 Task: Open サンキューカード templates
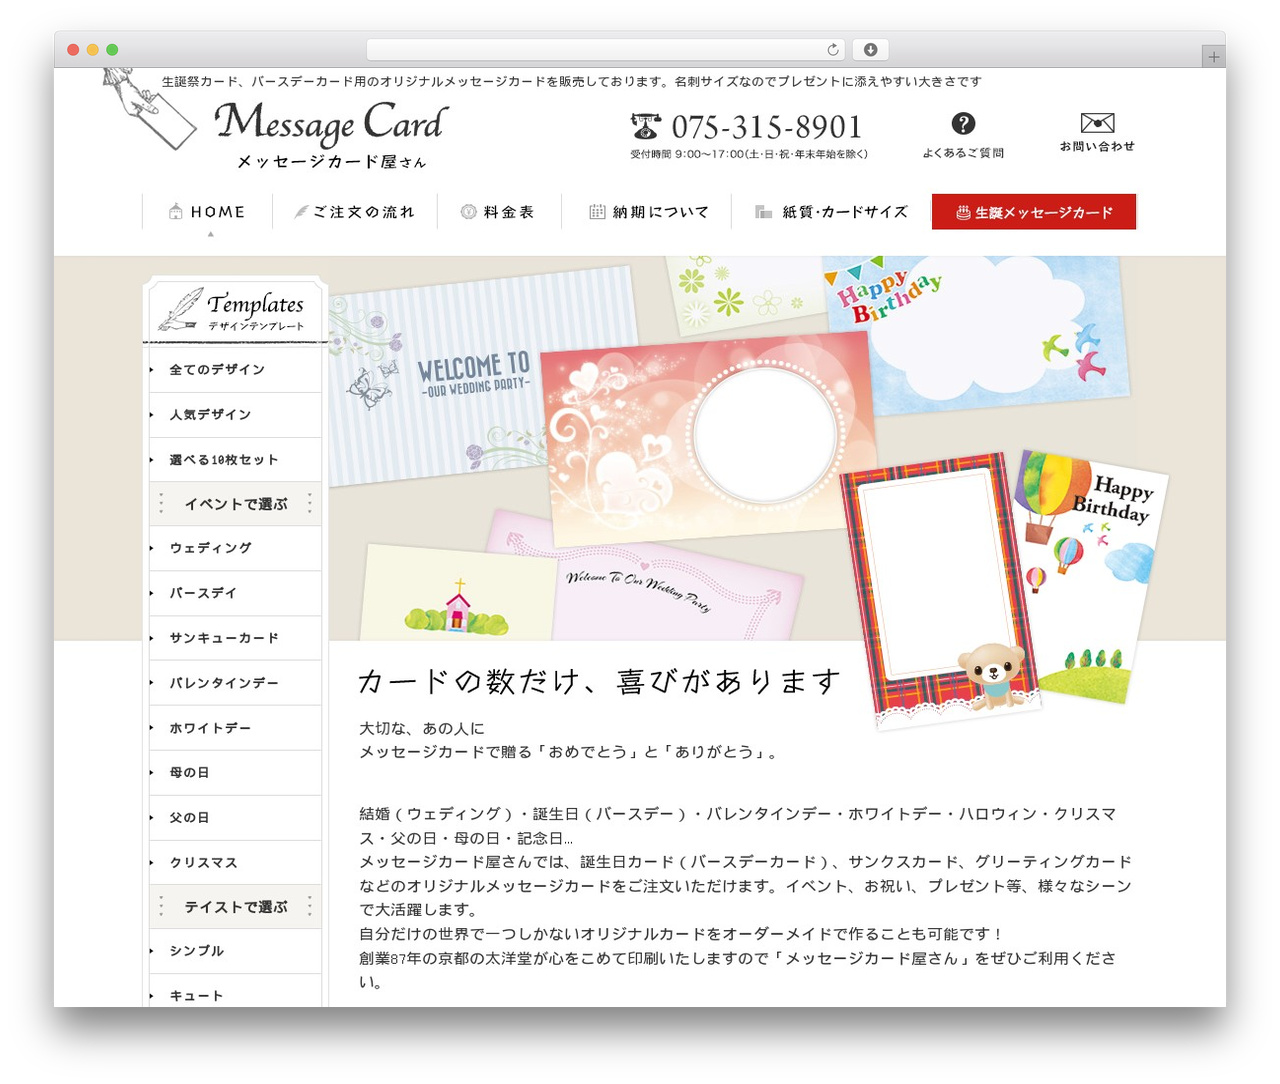click(x=235, y=638)
